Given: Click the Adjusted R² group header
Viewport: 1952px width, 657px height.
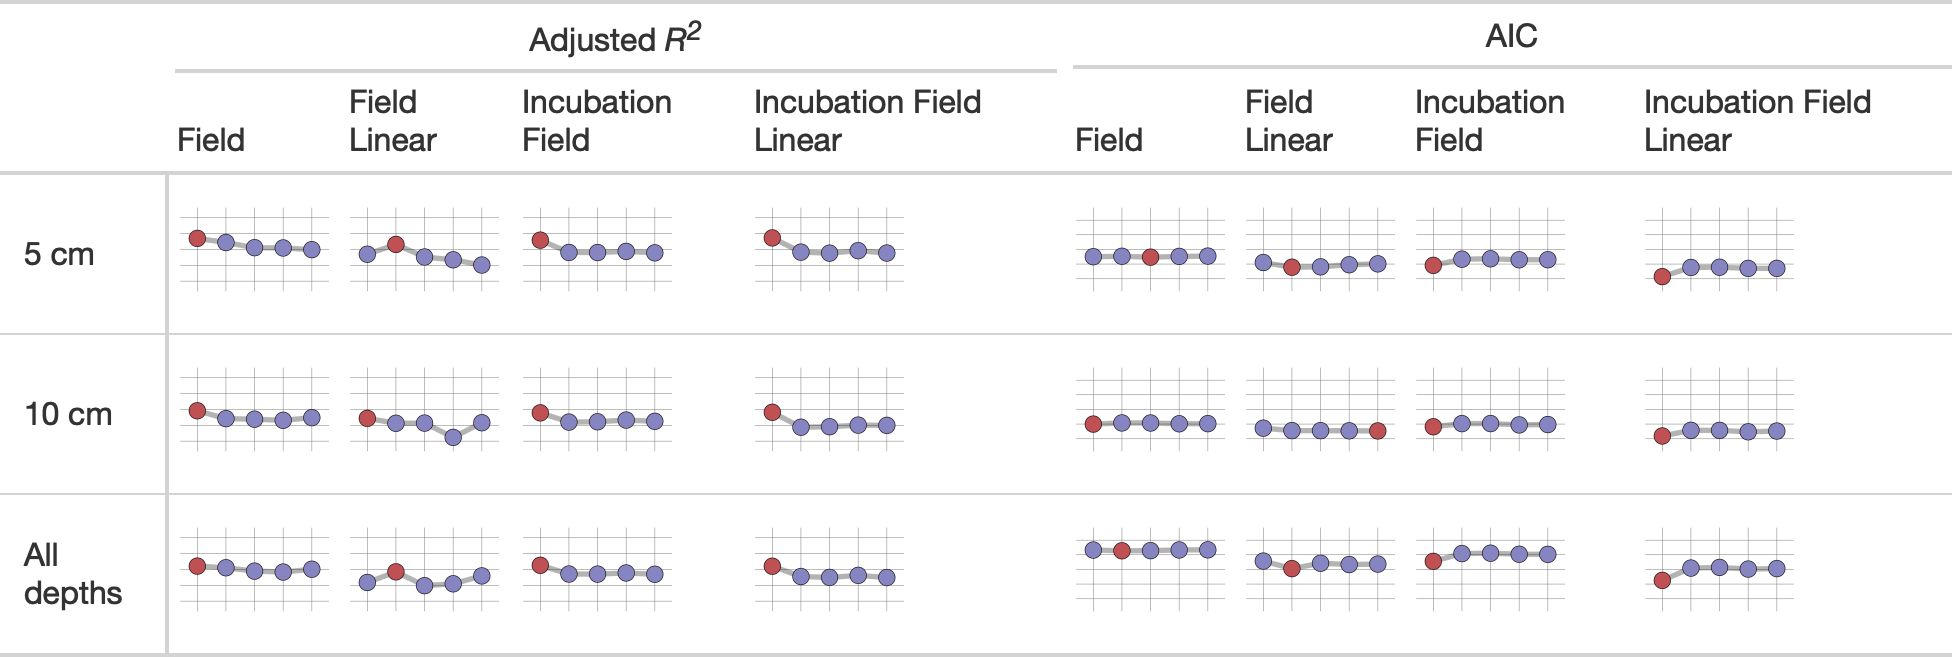Looking at the screenshot, I should 614,39.
